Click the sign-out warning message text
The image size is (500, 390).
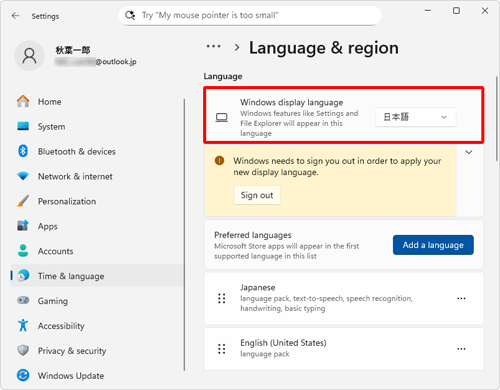(x=337, y=166)
